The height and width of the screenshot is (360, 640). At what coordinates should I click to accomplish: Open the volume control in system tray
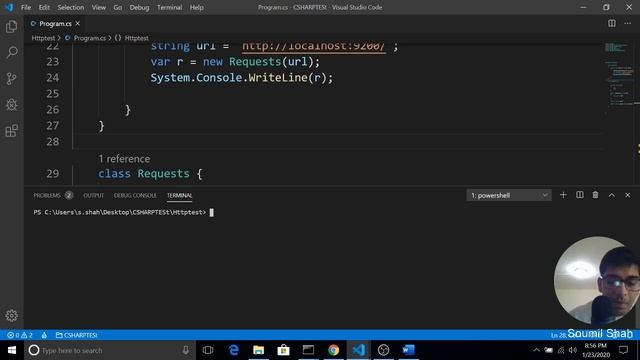coord(573,350)
